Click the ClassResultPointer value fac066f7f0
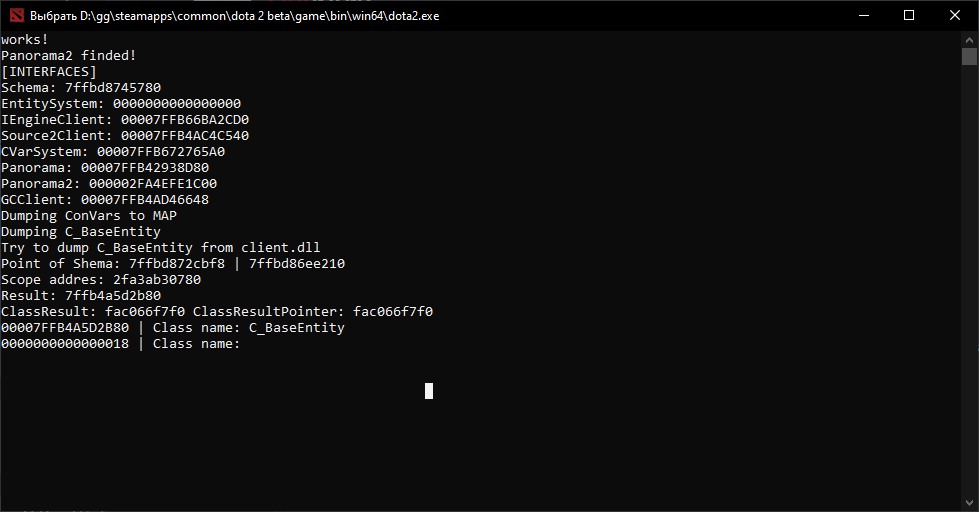The width and height of the screenshot is (979, 512). (x=393, y=312)
